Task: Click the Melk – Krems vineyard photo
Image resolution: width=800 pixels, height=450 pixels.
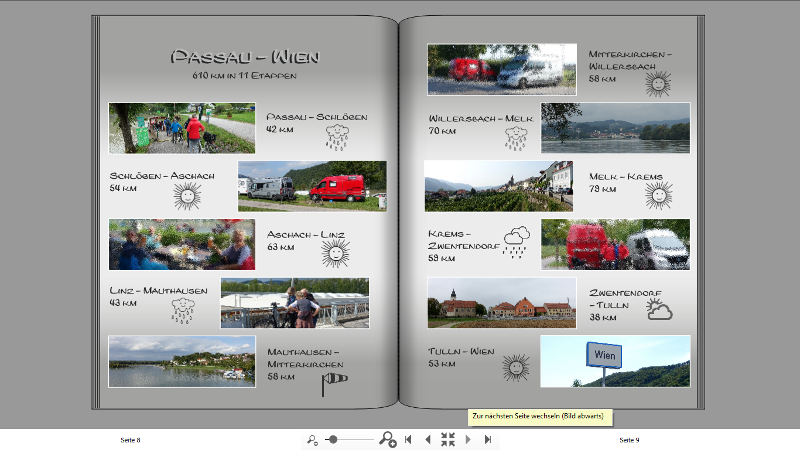Action: tap(498, 186)
